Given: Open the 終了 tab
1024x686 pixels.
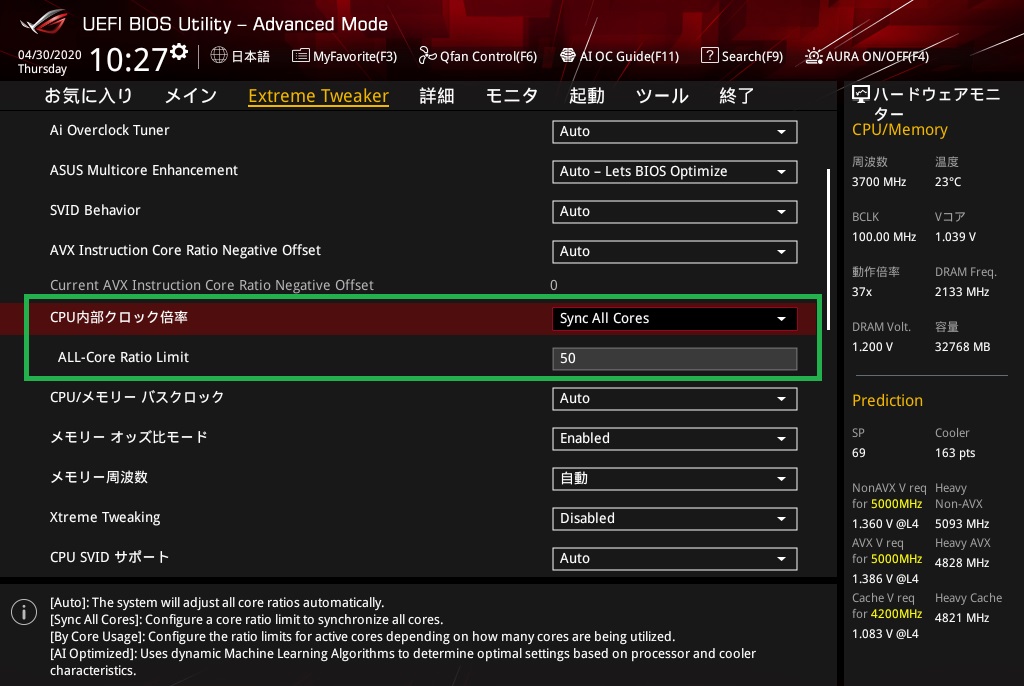Looking at the screenshot, I should (737, 95).
